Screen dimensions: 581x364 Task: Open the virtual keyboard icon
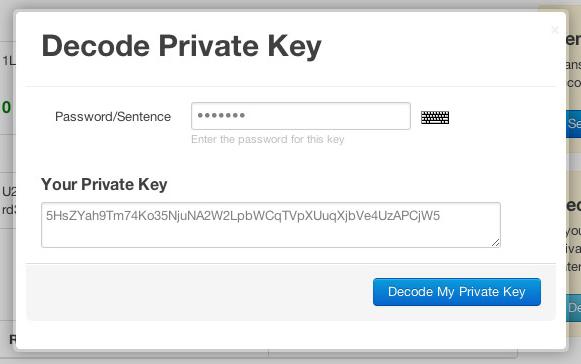pyautogui.click(x=435, y=118)
